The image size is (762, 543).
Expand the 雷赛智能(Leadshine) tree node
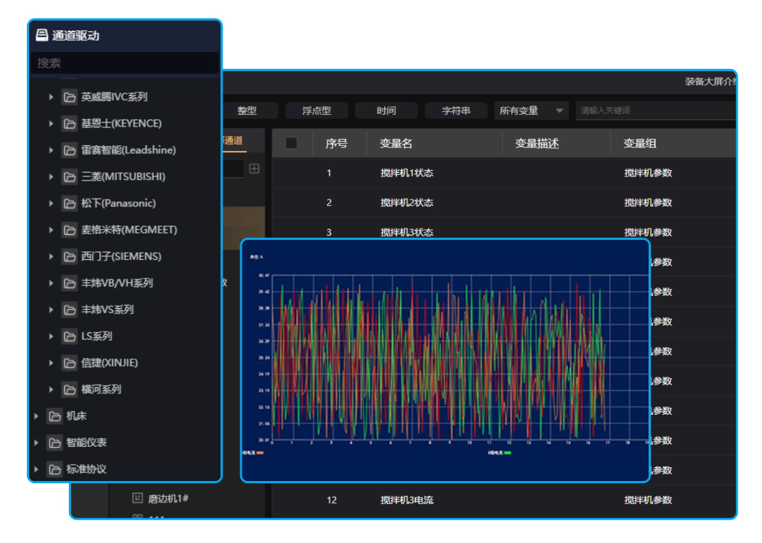click(51, 151)
